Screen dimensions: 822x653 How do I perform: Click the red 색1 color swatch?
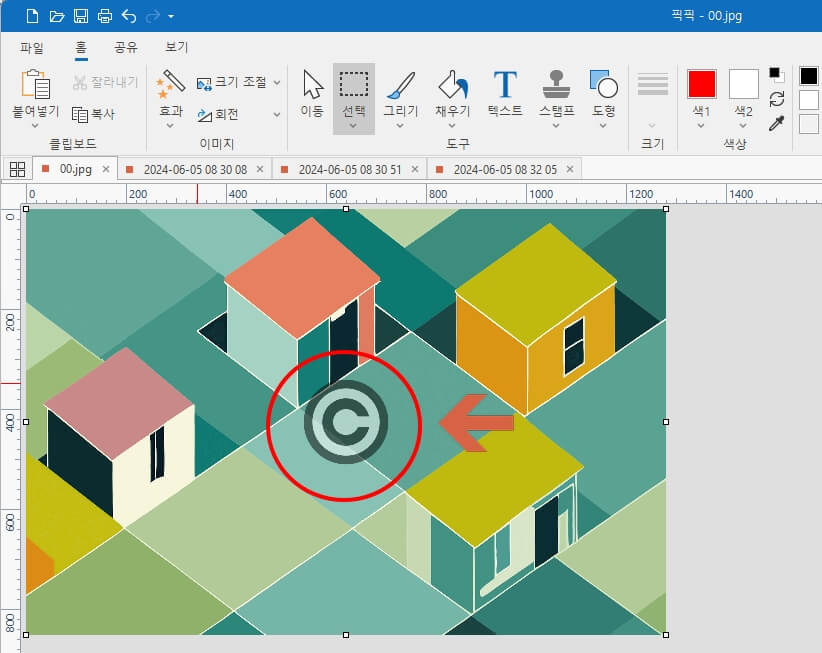coord(701,84)
